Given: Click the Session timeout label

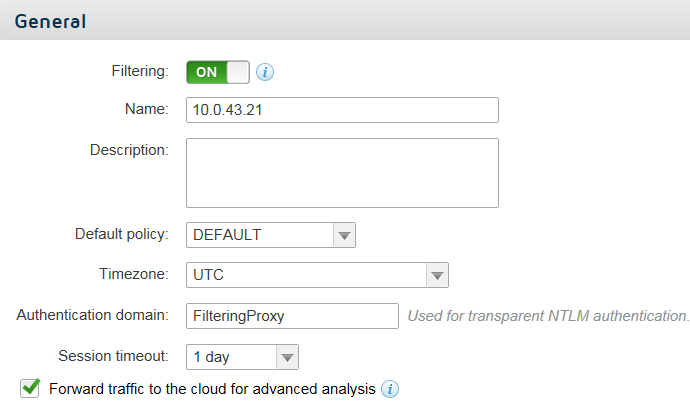Looking at the screenshot, I should click(114, 356).
